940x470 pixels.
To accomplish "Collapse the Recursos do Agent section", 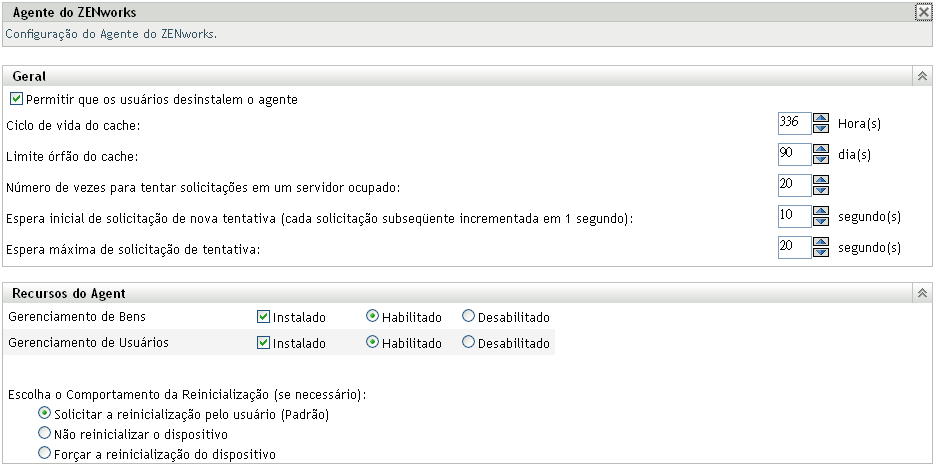I will (x=923, y=294).
